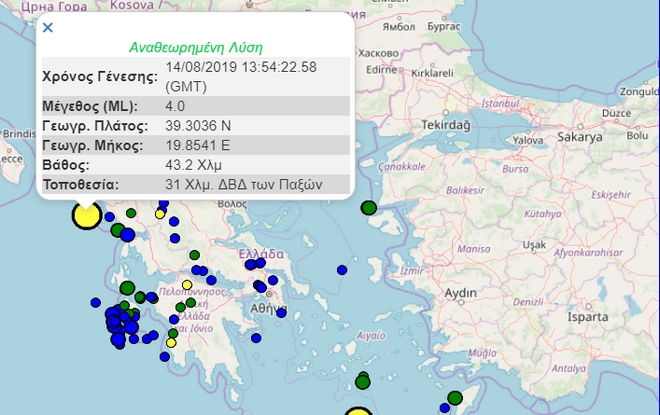Select the green marker right of the popup

368,208
